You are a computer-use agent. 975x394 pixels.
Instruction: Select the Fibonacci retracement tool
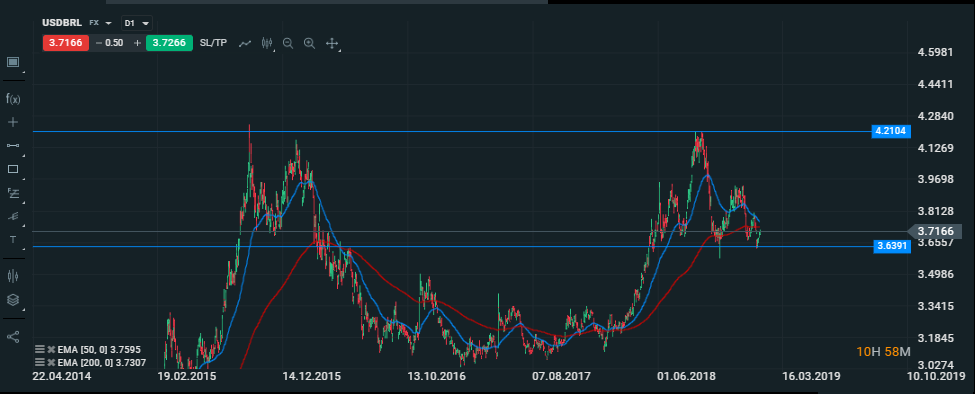[x=13, y=193]
